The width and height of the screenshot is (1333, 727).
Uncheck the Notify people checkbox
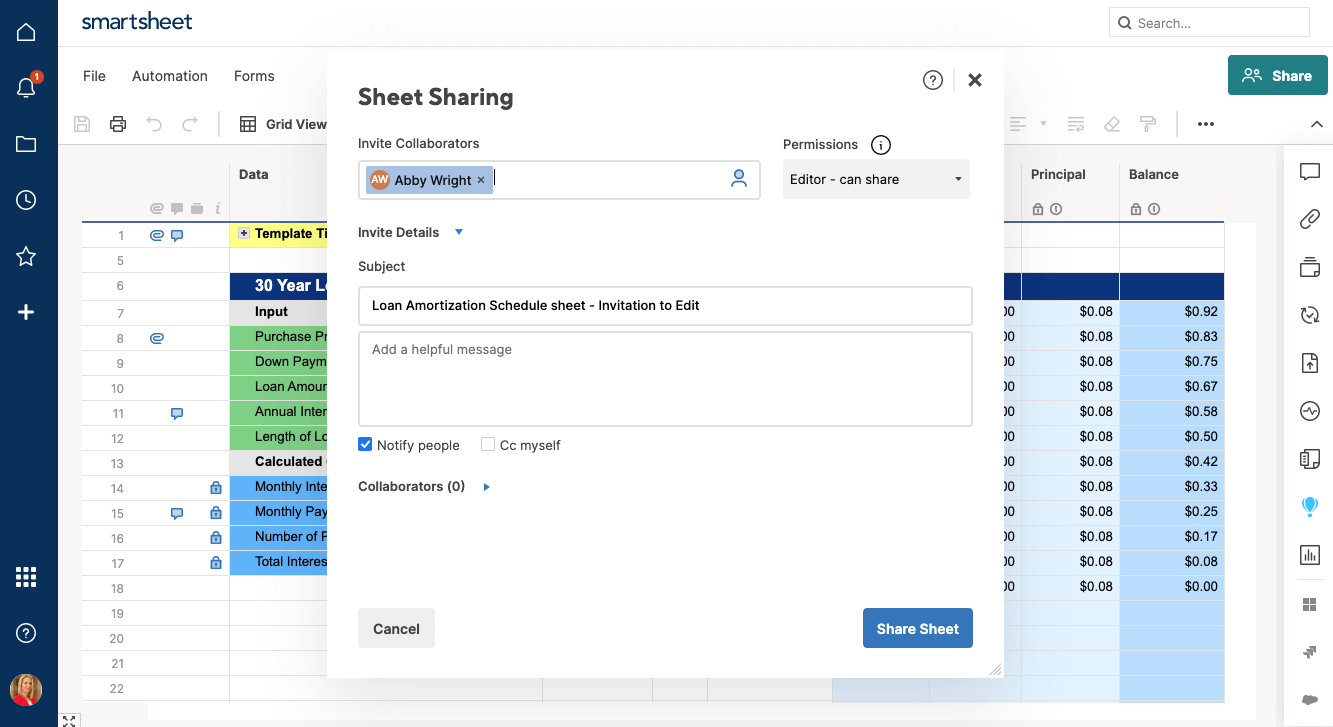pos(365,445)
